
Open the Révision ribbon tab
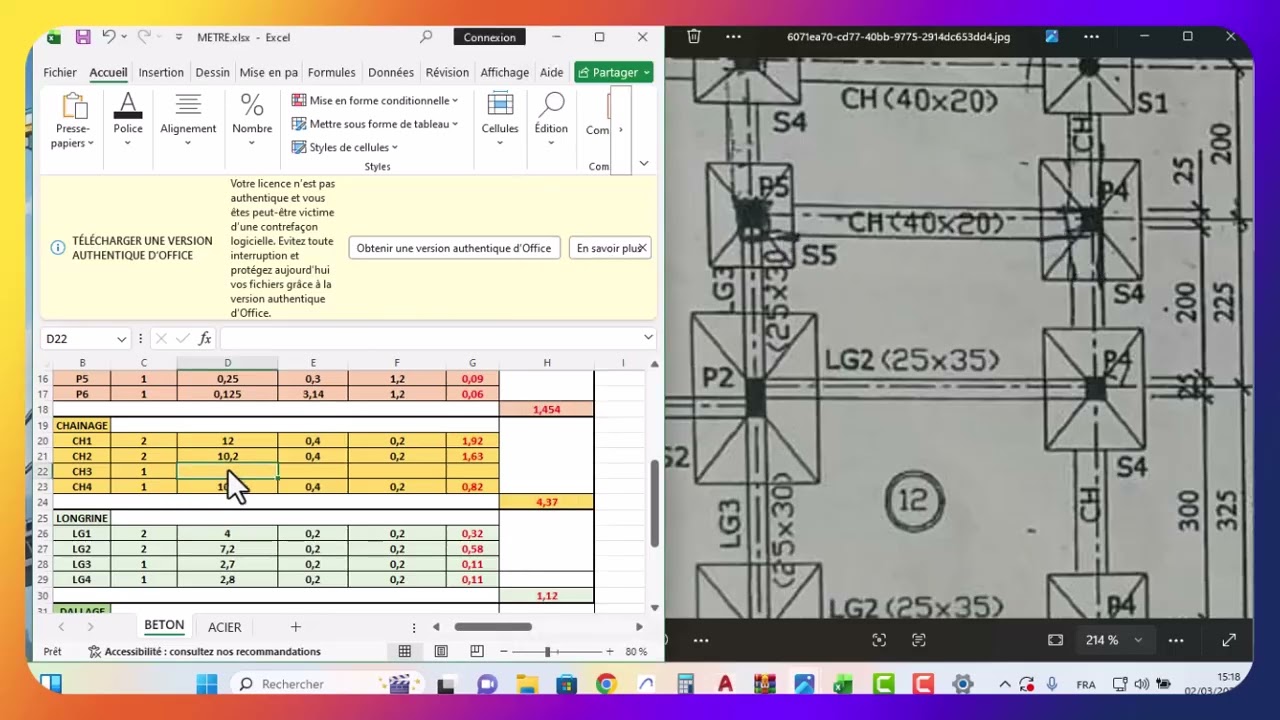tap(447, 72)
